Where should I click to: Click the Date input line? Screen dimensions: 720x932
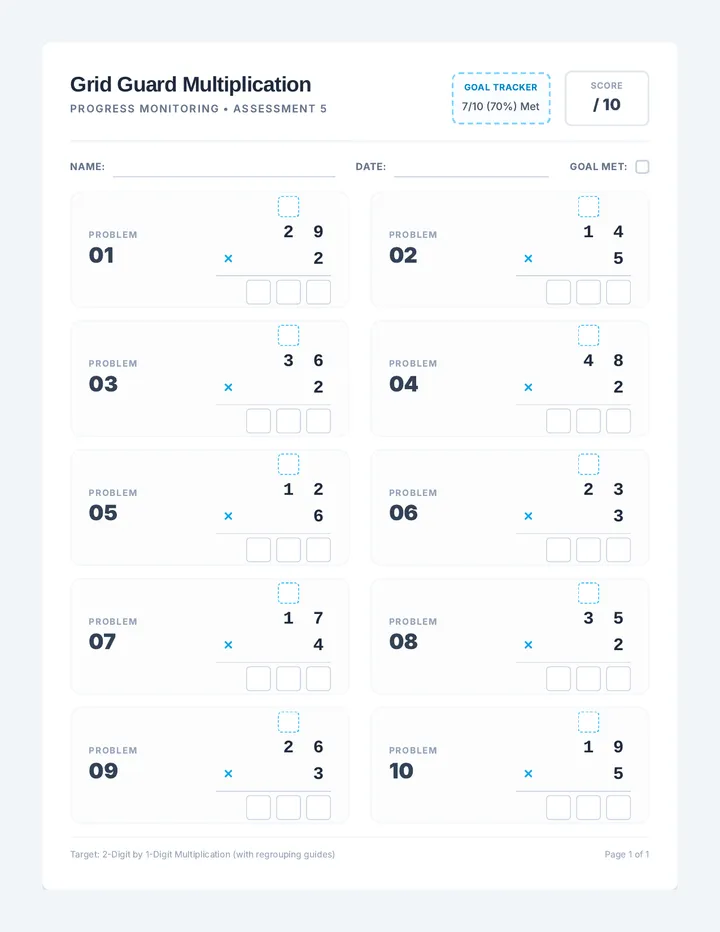point(471,168)
